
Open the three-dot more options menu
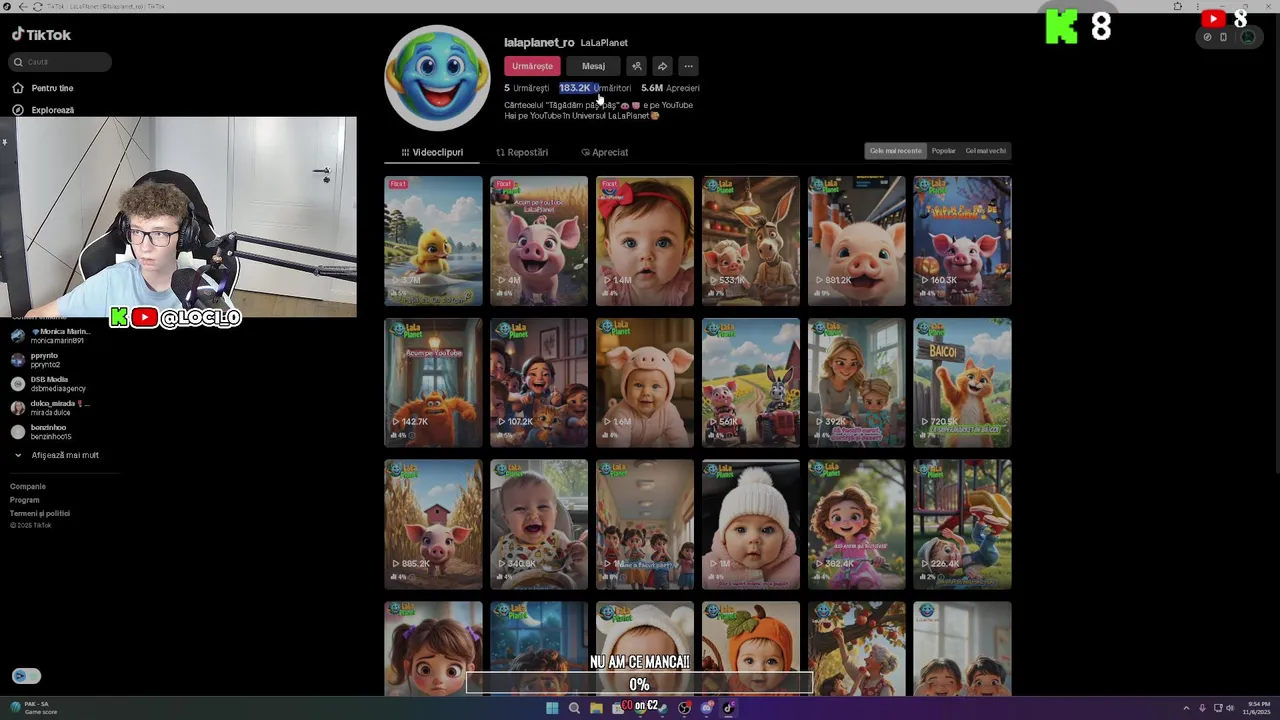pos(688,66)
